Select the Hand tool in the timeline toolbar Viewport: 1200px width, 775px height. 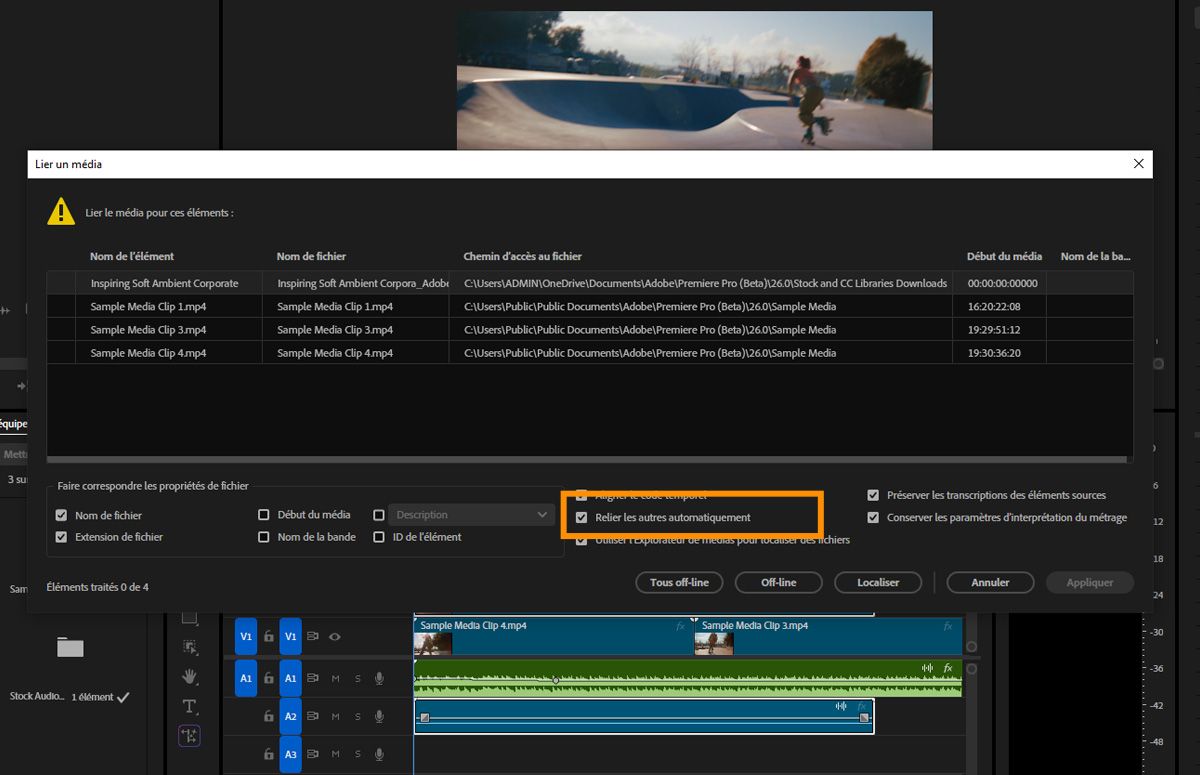(x=189, y=677)
